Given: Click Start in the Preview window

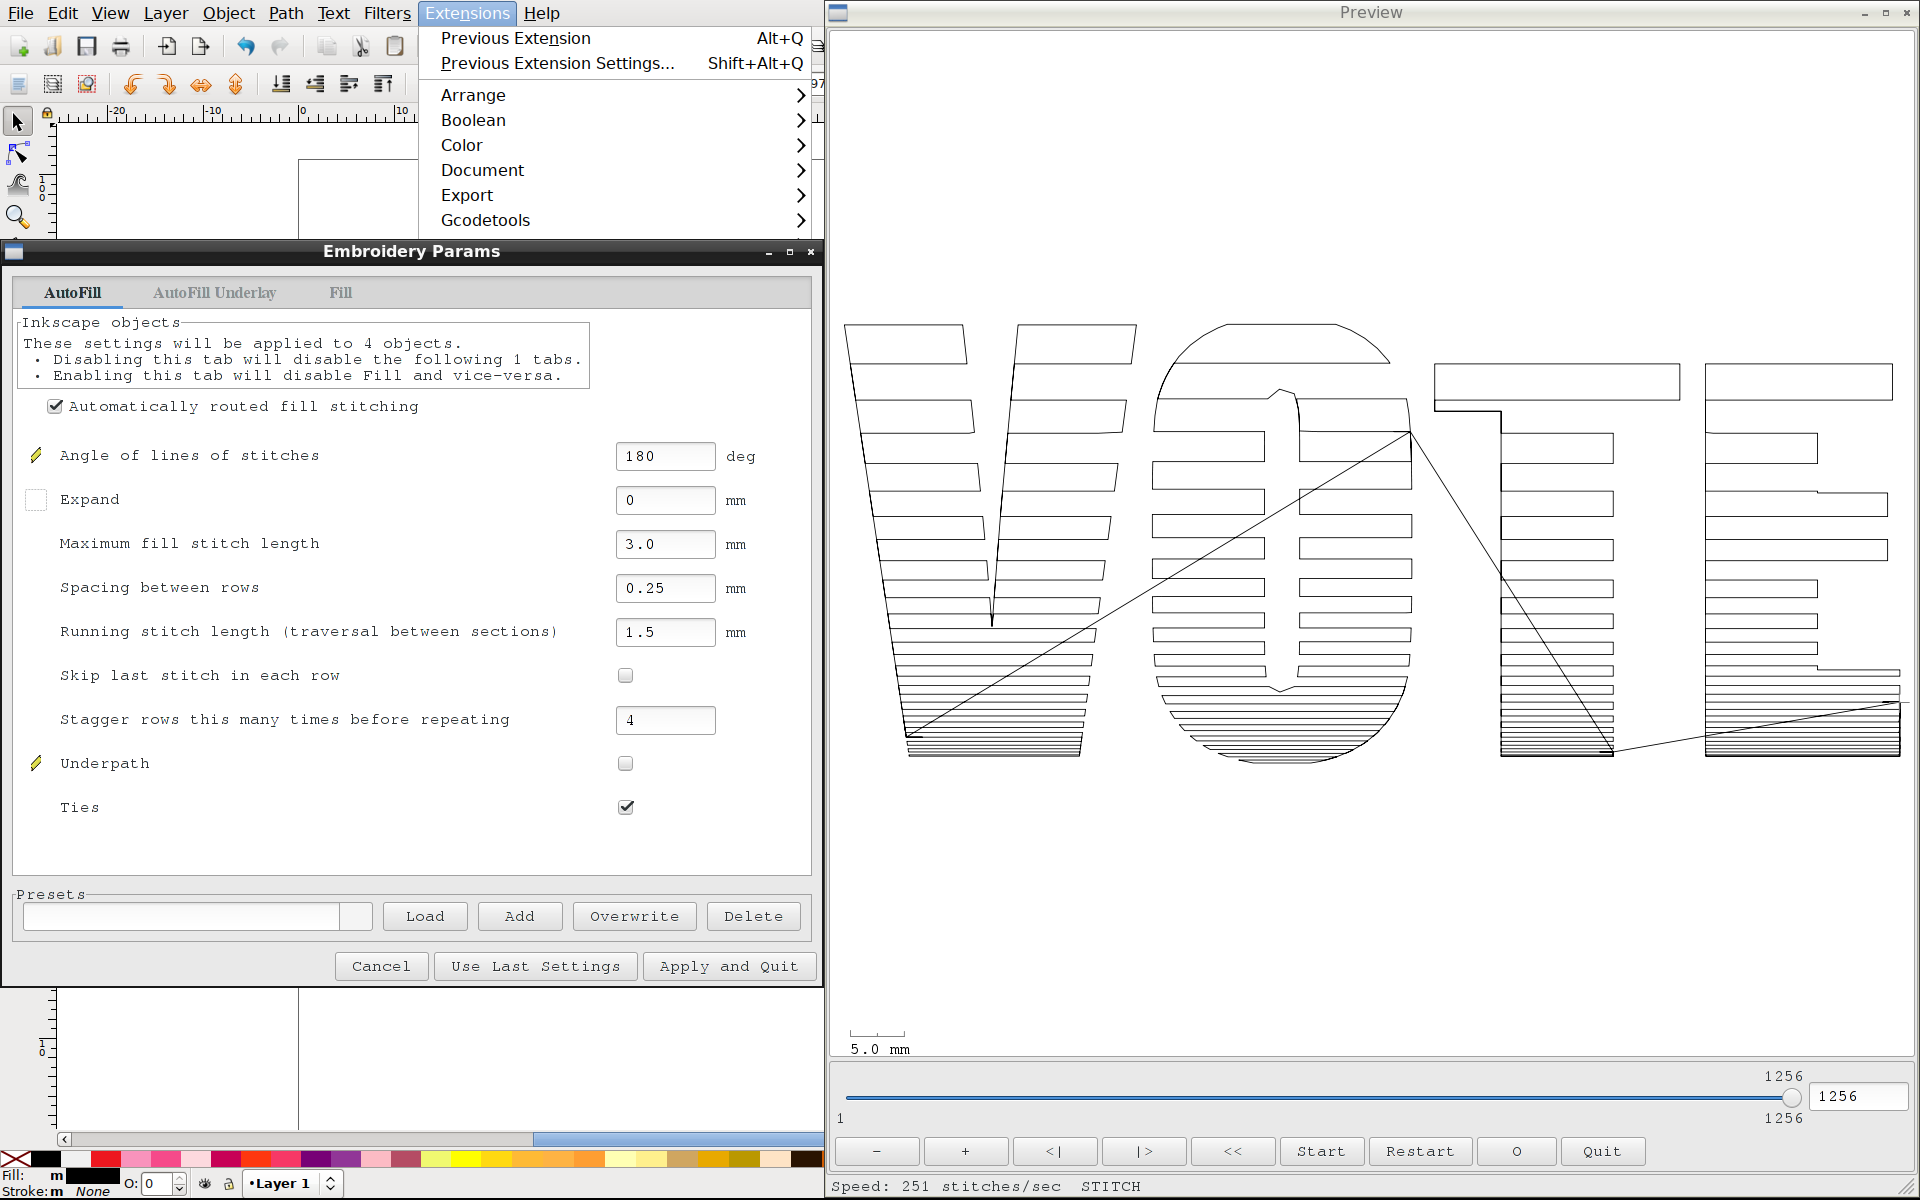Looking at the screenshot, I should pyautogui.click(x=1321, y=1152).
